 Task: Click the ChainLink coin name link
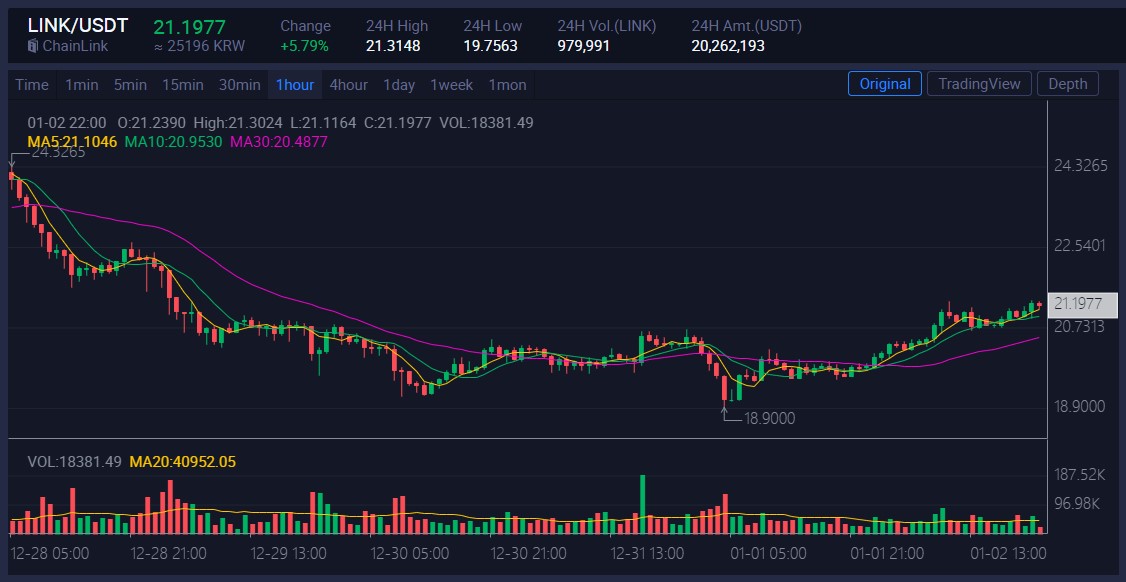[x=75, y=46]
